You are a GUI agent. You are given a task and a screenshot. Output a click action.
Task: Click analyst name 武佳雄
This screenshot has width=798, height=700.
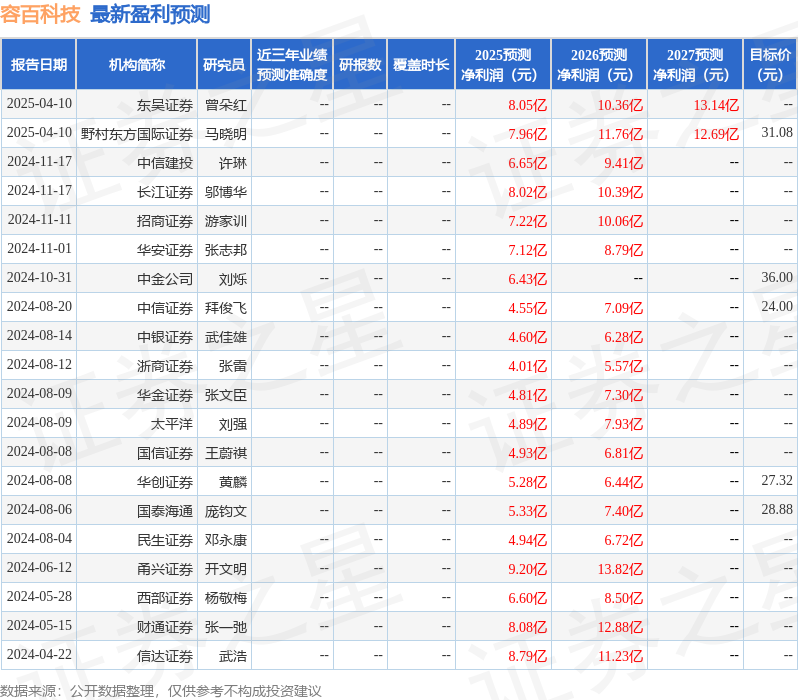pyautogui.click(x=226, y=338)
